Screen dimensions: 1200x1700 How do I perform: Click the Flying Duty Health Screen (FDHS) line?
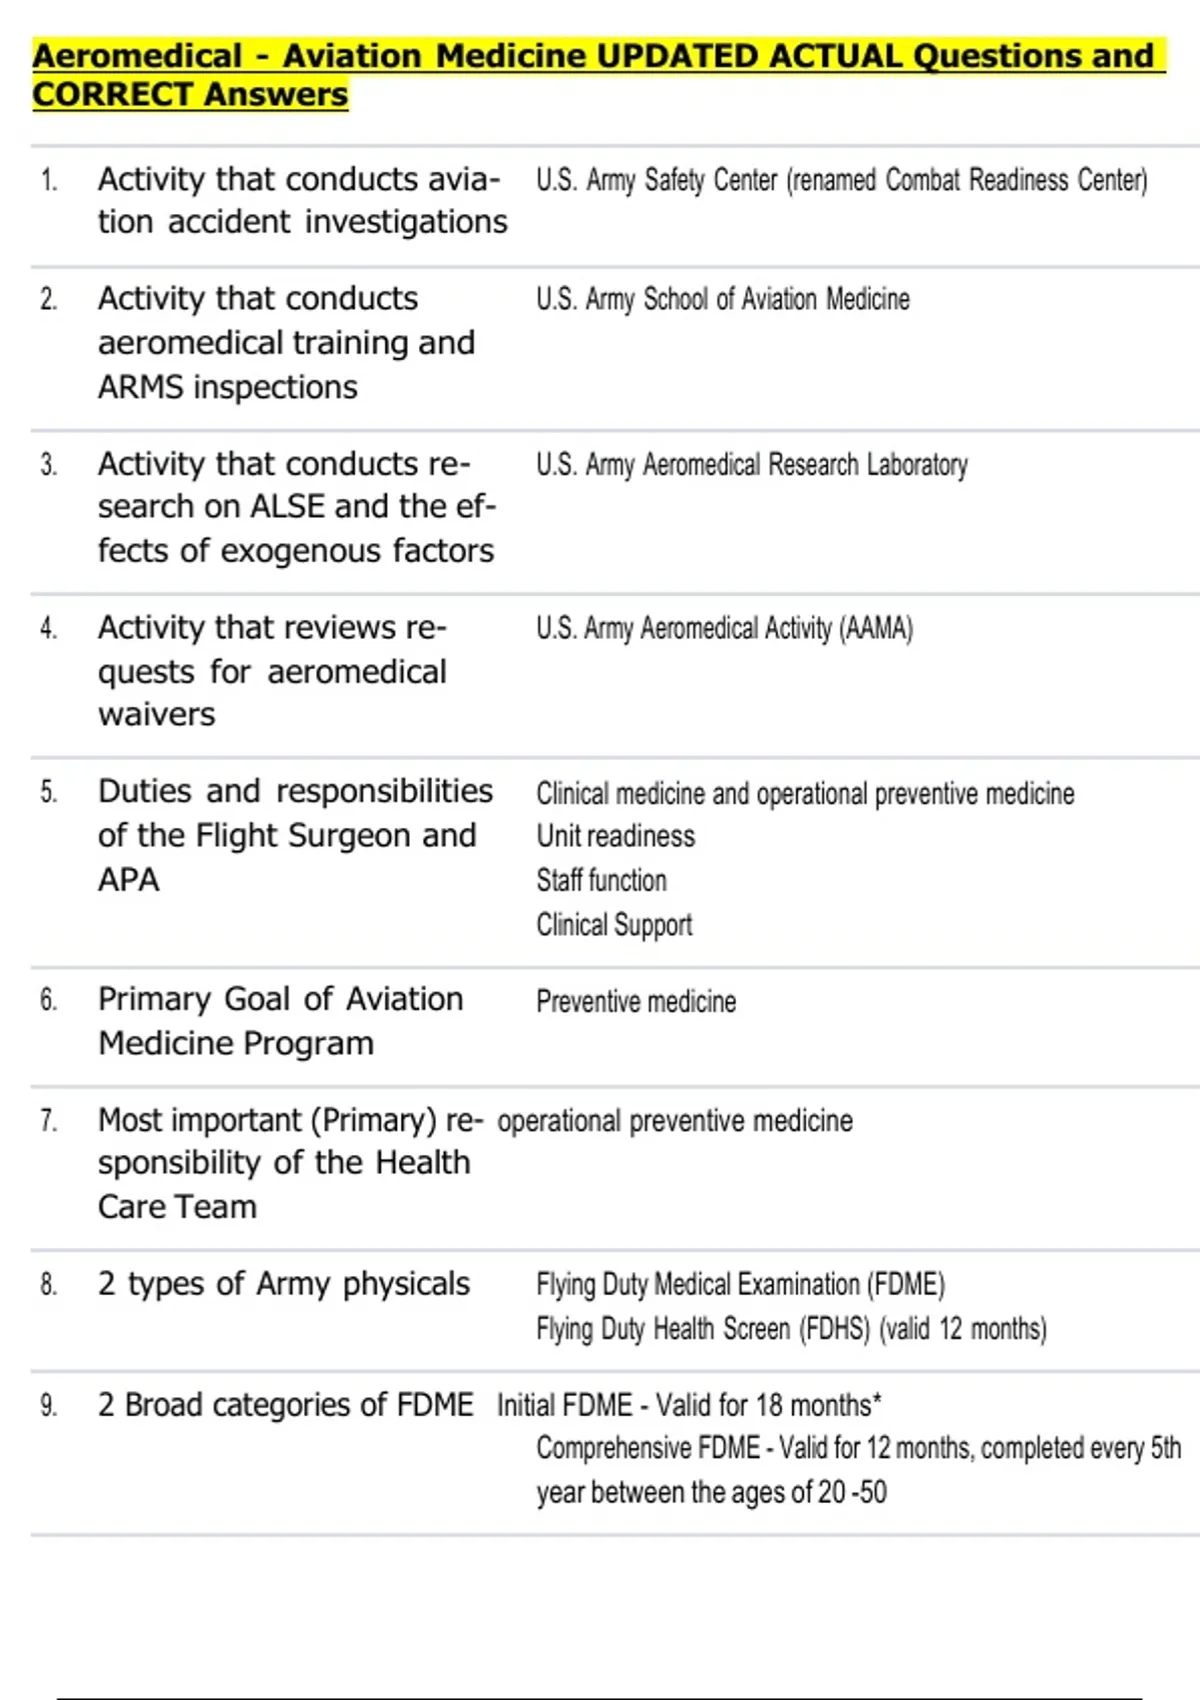(791, 1329)
